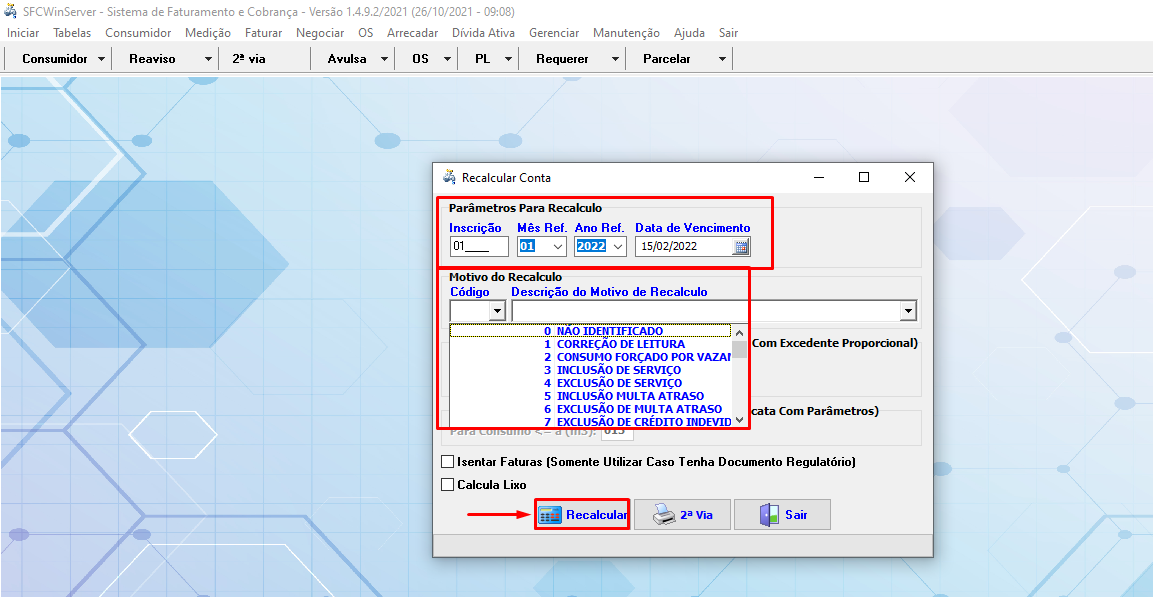1153x597 pixels.
Task: Expand the Mês Ref. dropdown
Action: click(x=557, y=246)
